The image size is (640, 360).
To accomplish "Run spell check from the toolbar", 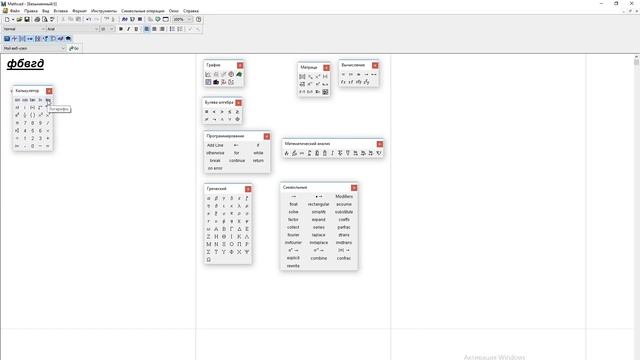I will click(52, 19).
